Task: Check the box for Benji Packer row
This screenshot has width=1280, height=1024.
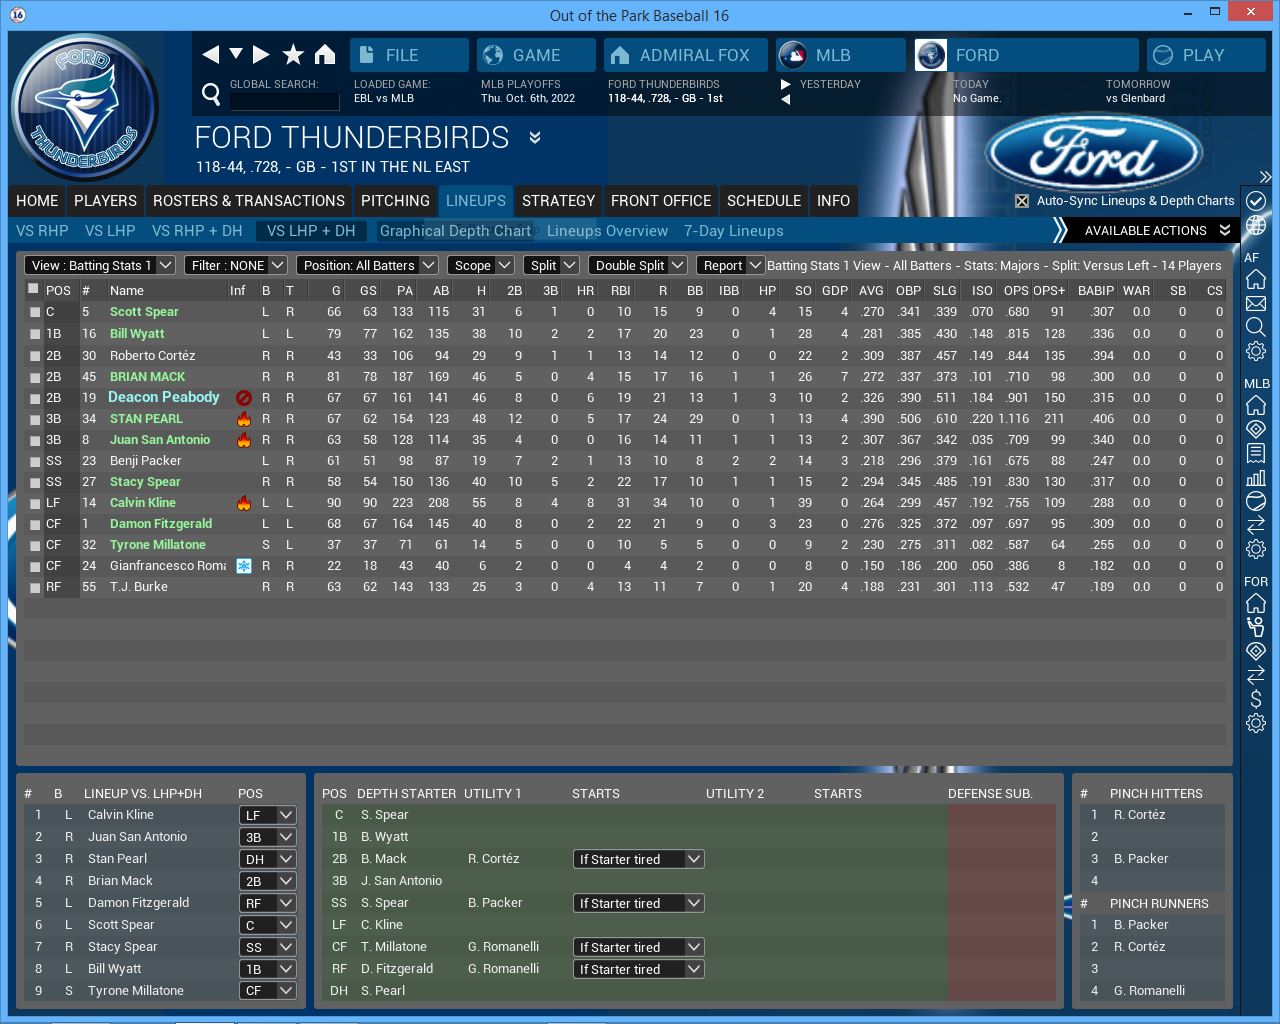Action: point(35,462)
